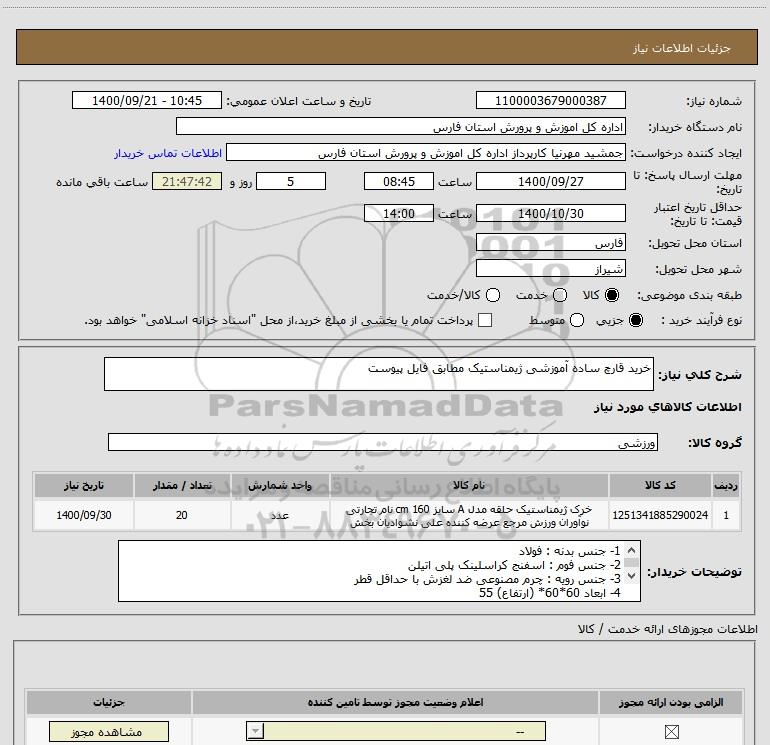The width and height of the screenshot is (770, 745).
Task: Click the گروه کالا field ورزشی
Action: pyautogui.click(x=383, y=442)
